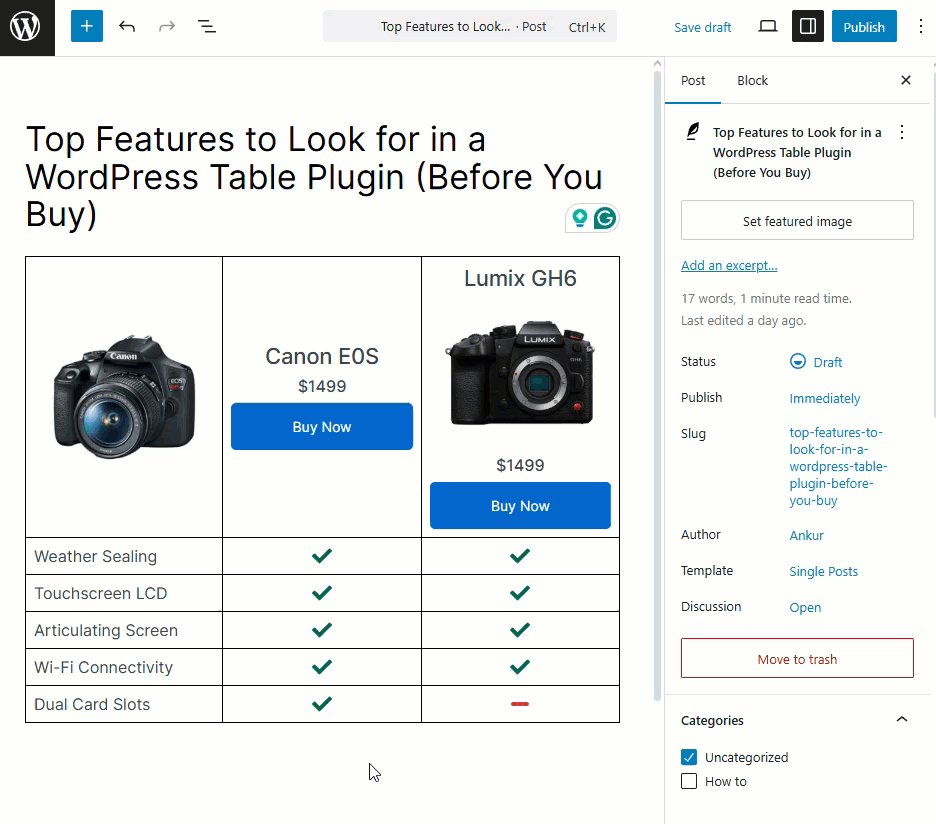This screenshot has height=824, width=936.
Task: Click the Touchscreen LCD cell
Action: pos(124,593)
